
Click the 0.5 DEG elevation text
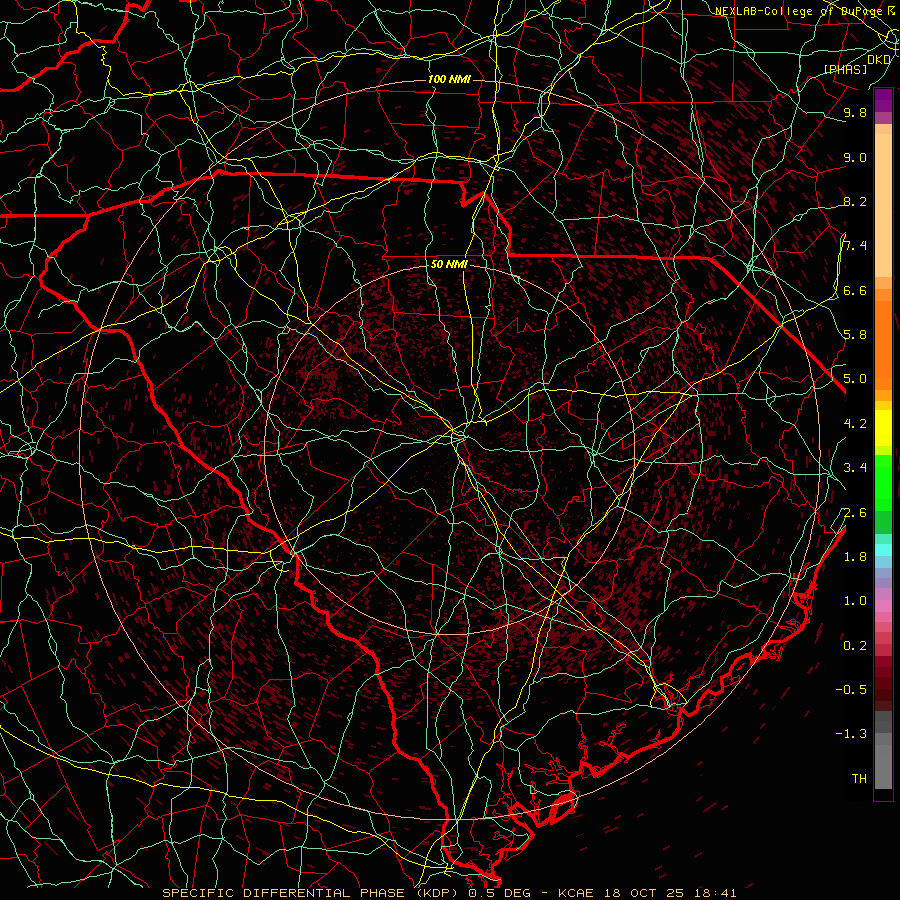point(499,893)
